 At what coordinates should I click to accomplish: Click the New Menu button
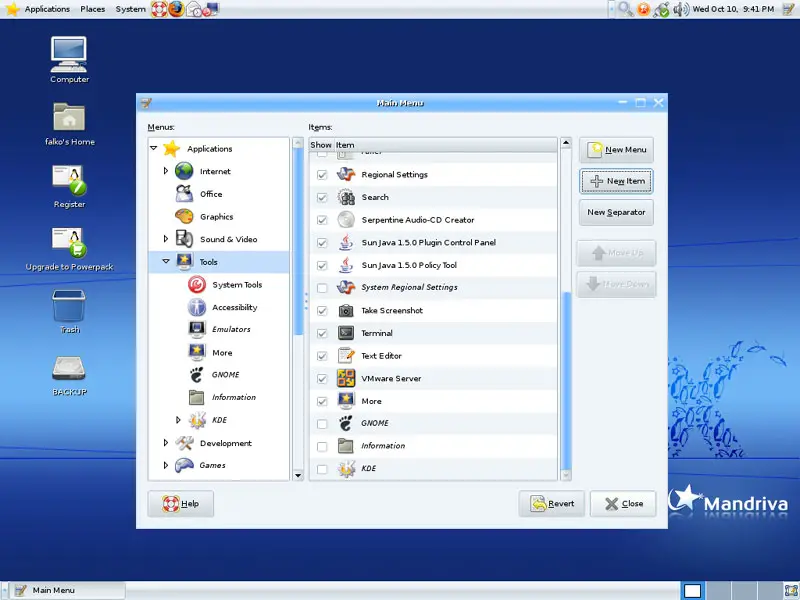pos(616,150)
